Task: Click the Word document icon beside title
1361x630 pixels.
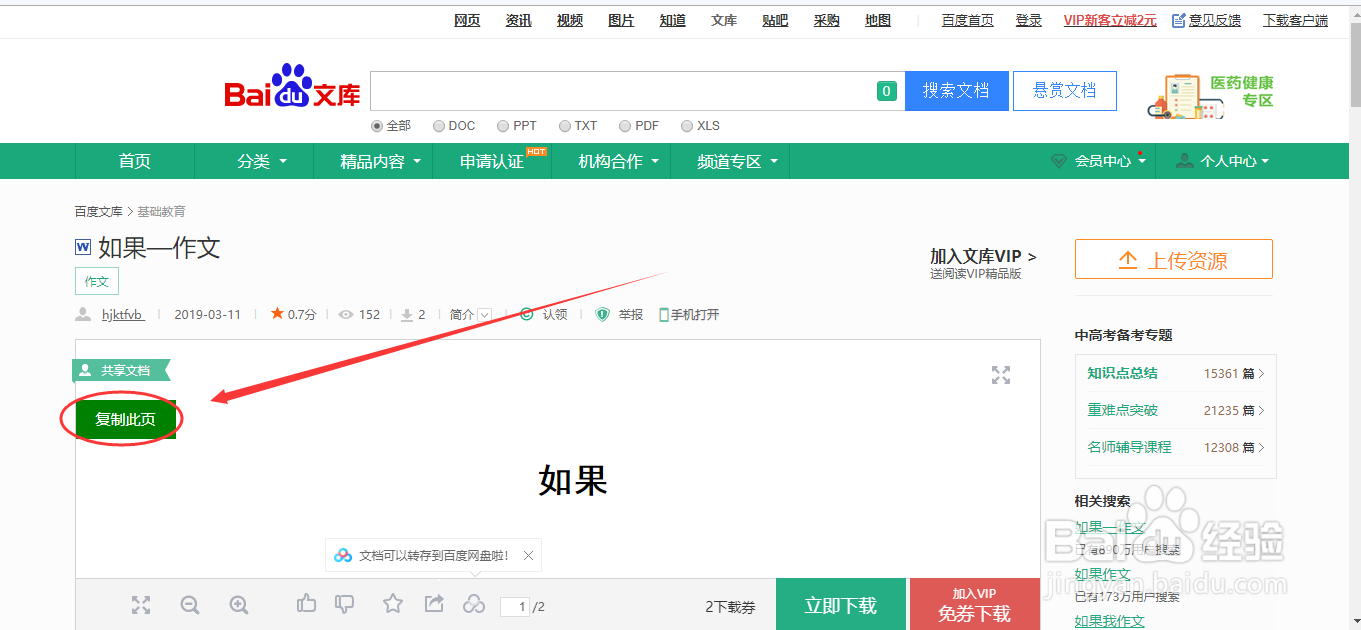Action: pyautogui.click(x=83, y=247)
